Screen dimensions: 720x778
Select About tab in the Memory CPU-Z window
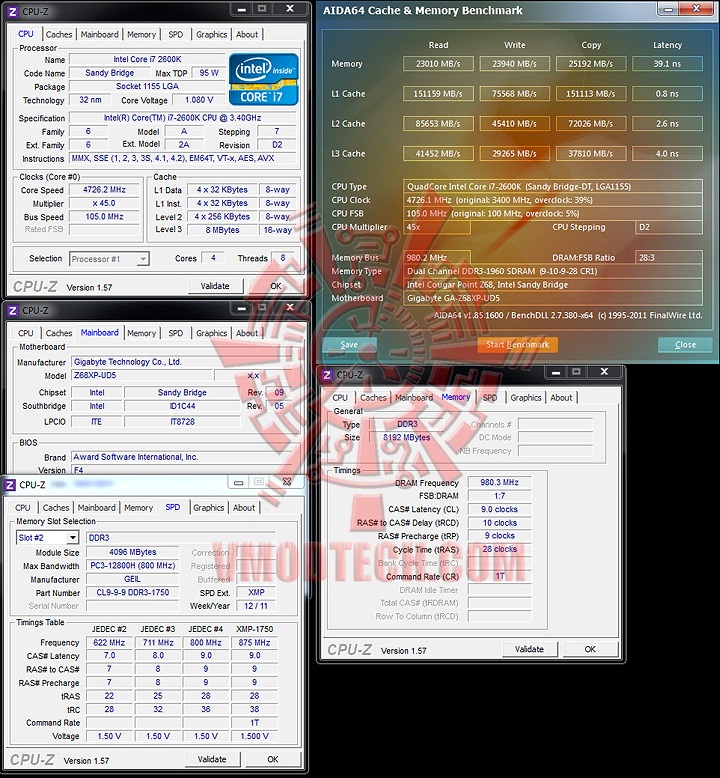pos(561,398)
